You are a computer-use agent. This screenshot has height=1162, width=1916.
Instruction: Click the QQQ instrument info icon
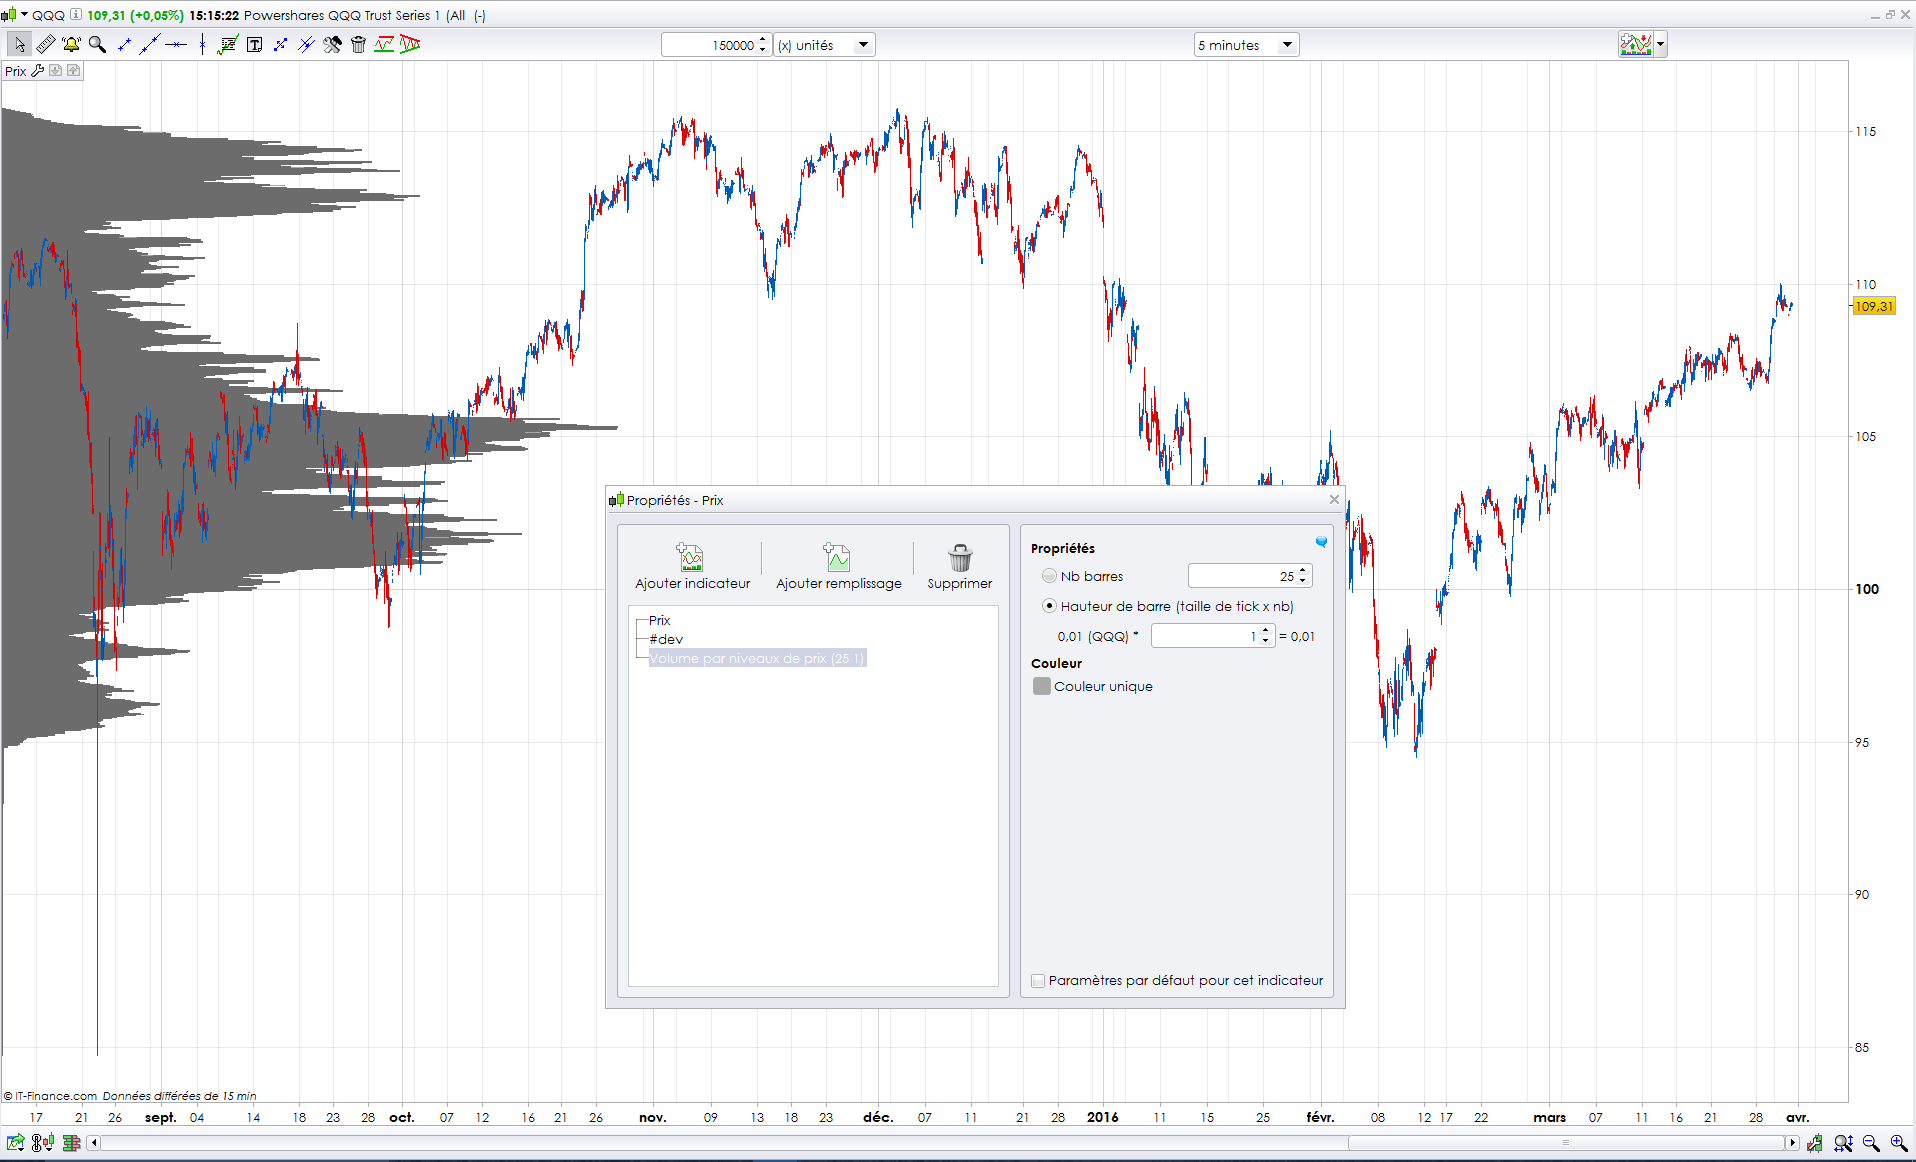pos(75,15)
